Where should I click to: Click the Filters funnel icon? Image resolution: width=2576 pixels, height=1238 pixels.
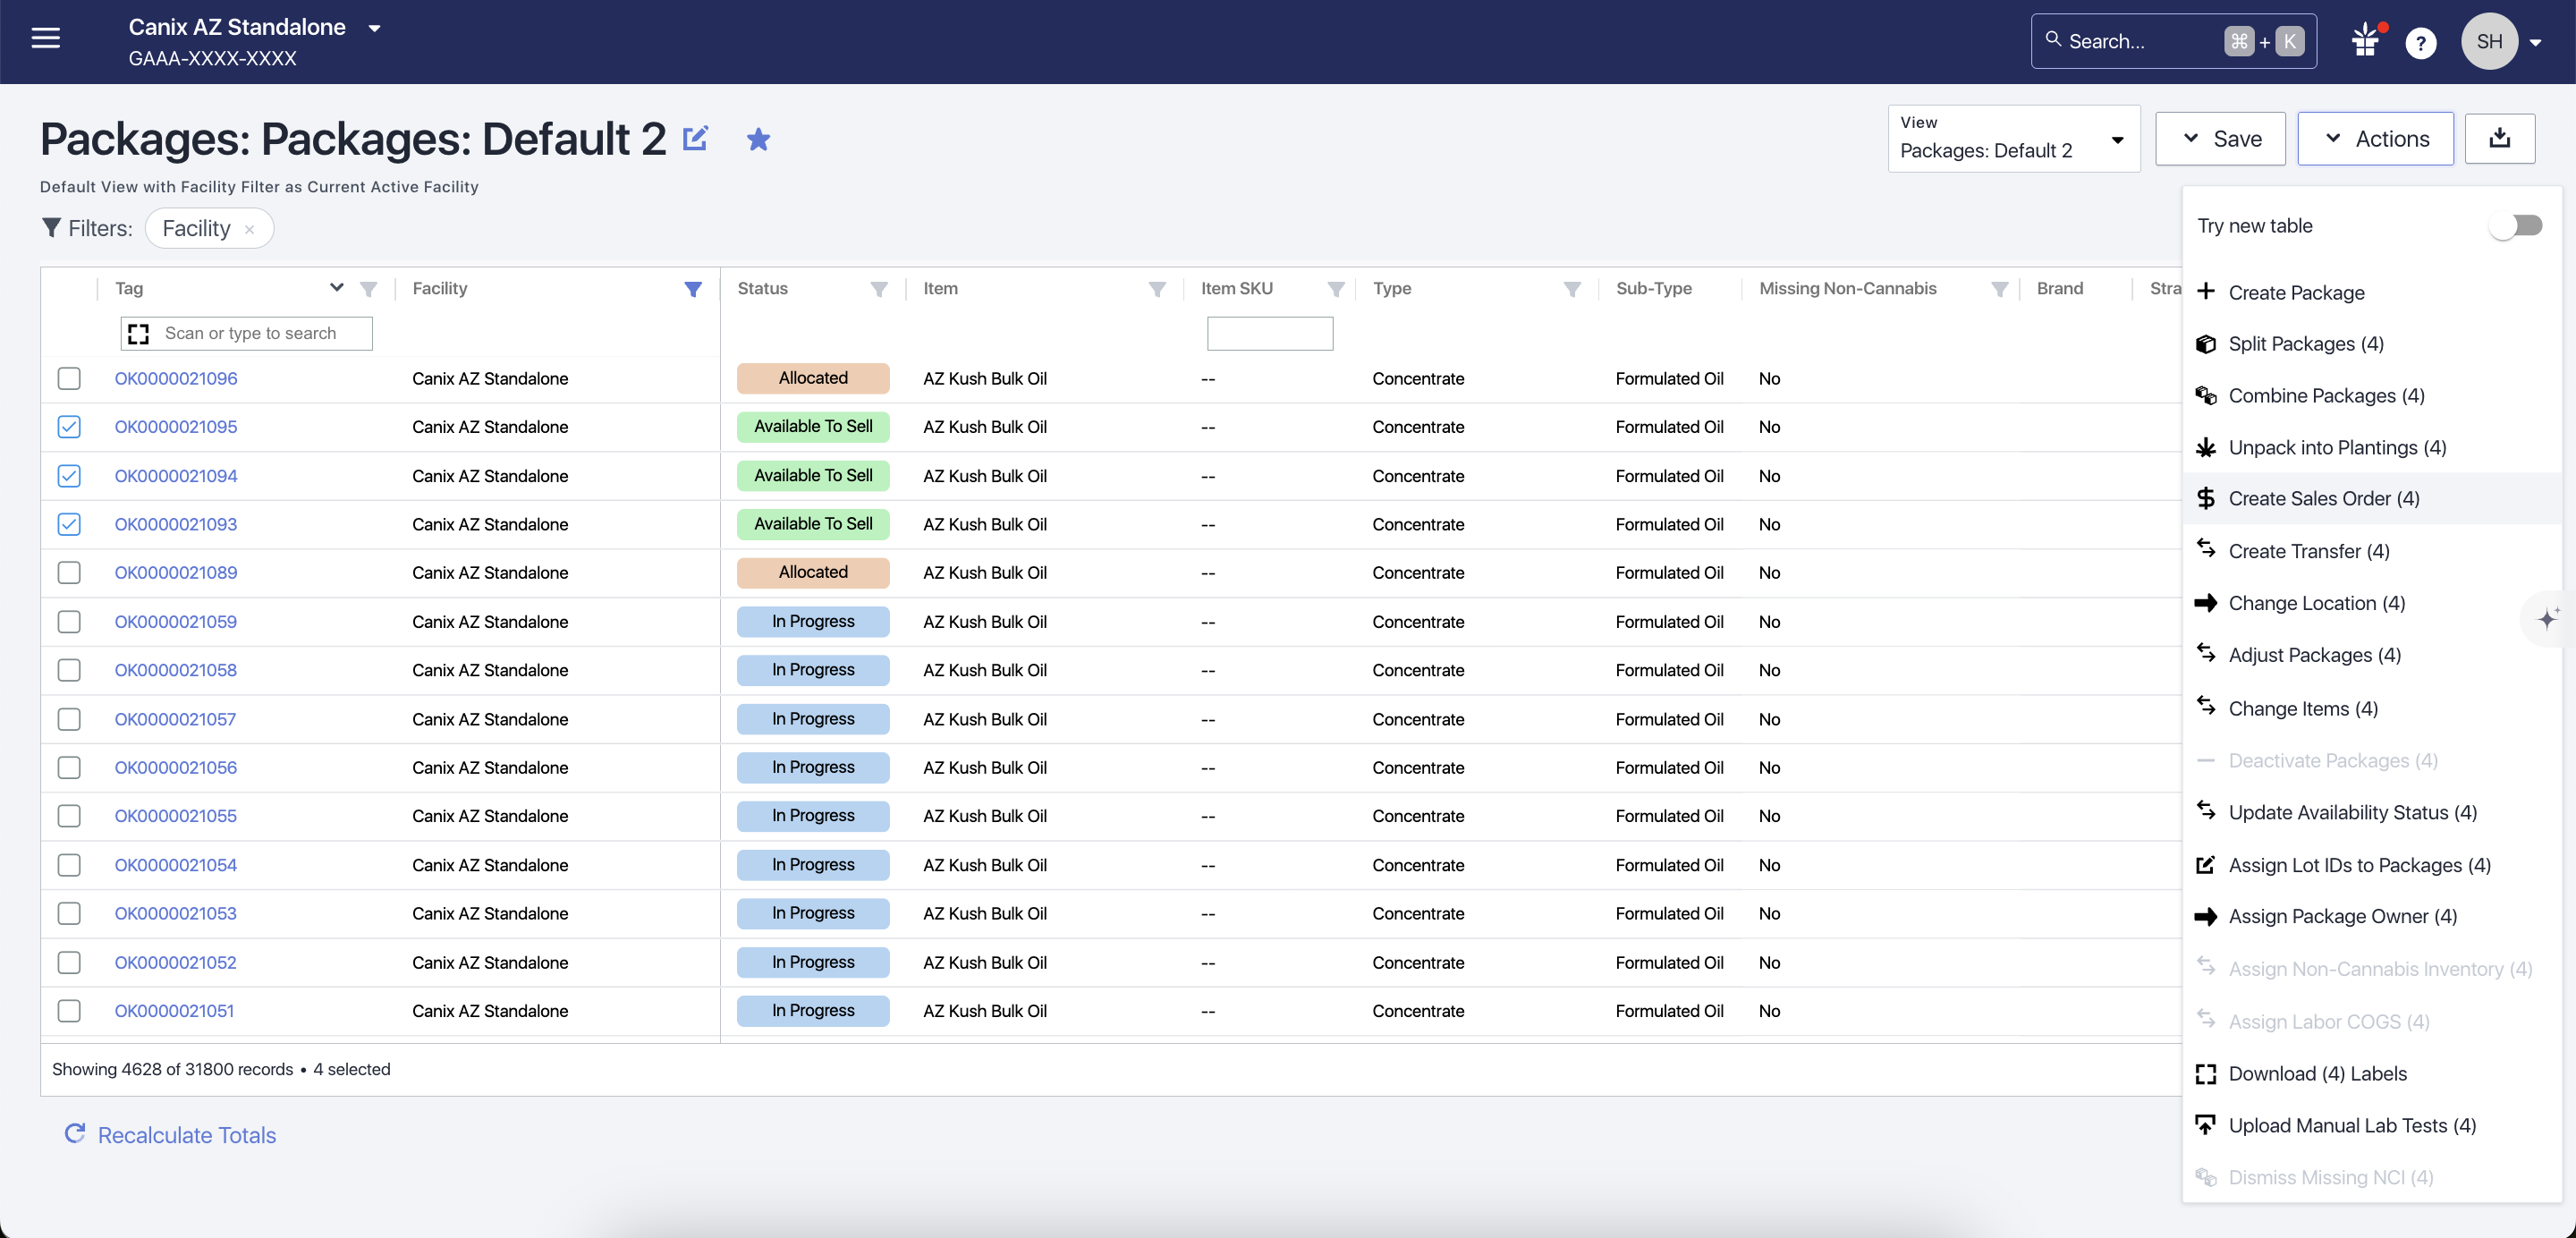click(x=51, y=227)
